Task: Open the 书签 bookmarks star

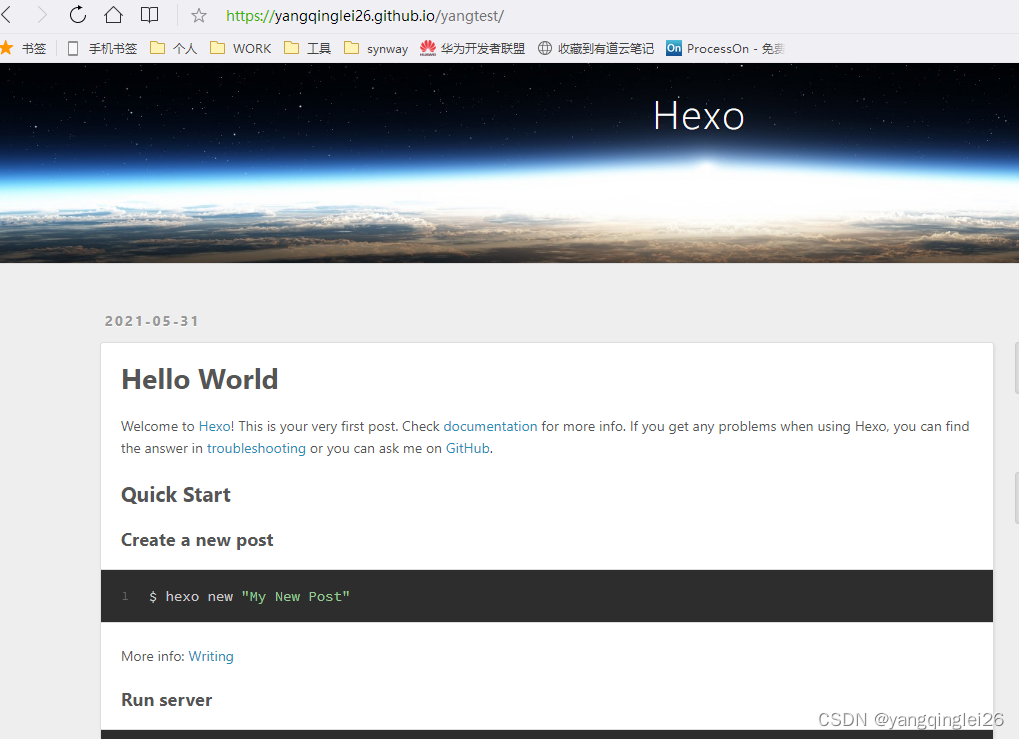Action: point(23,48)
